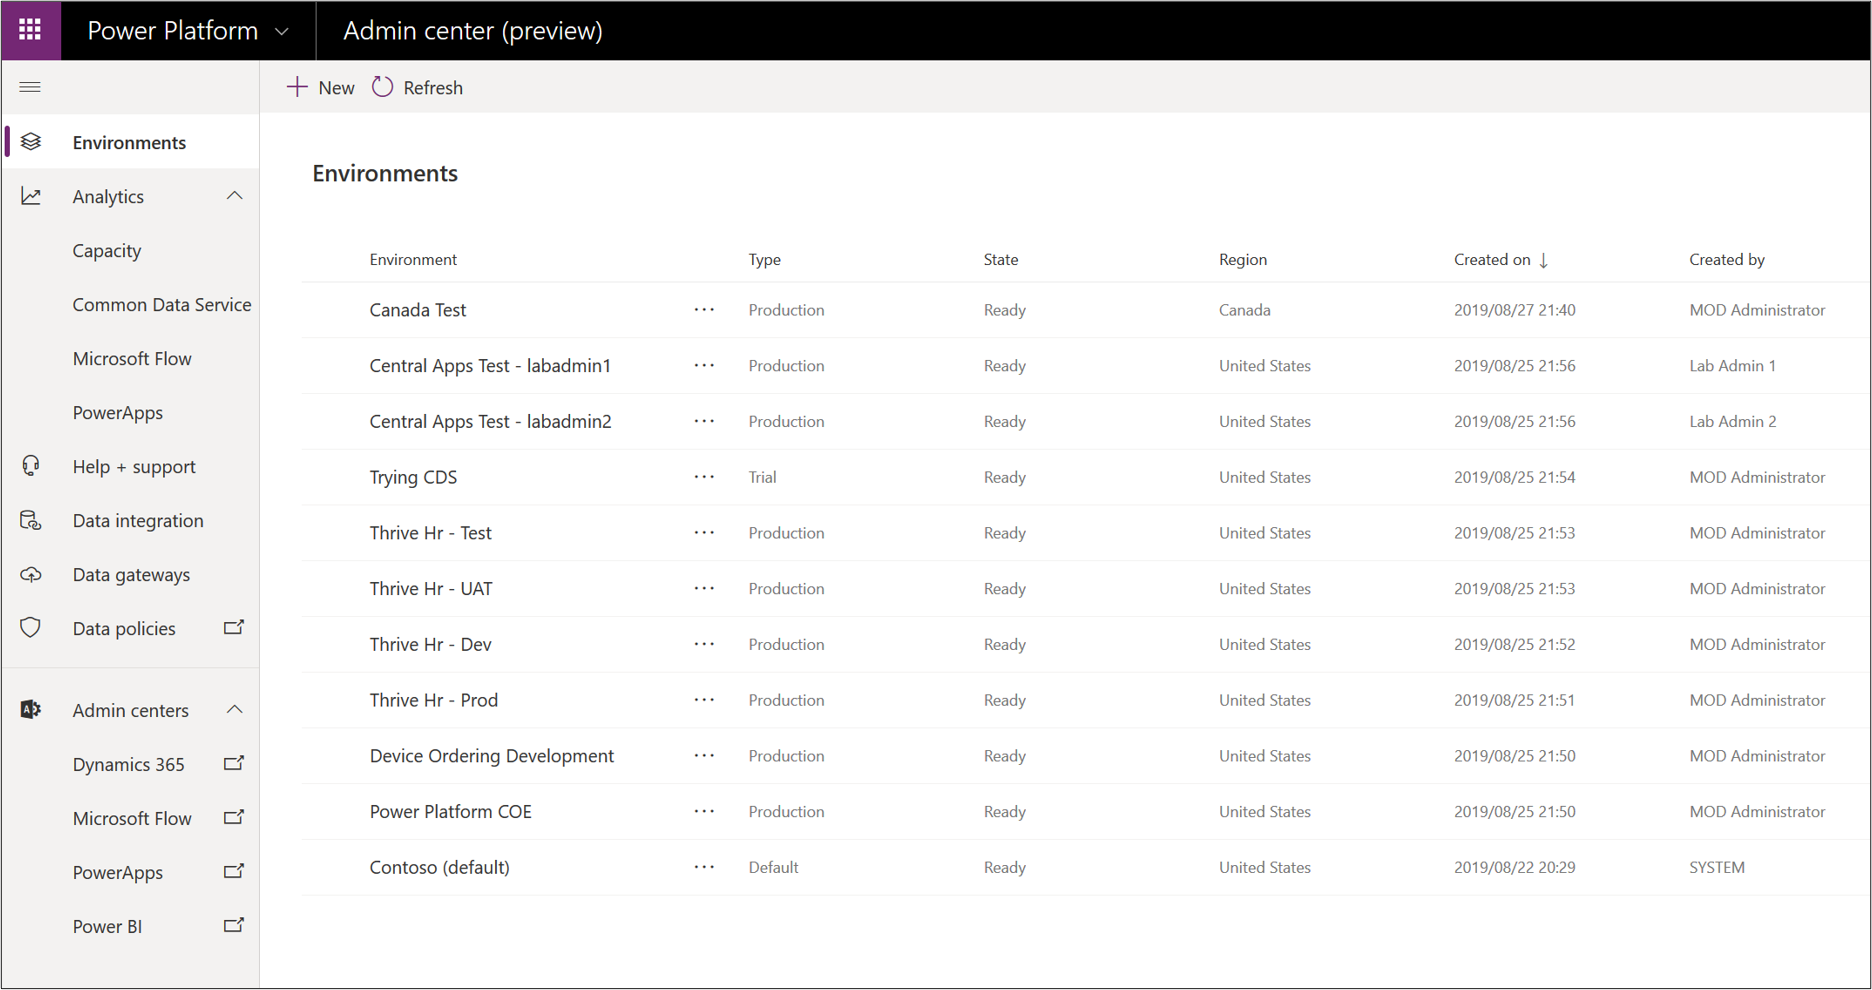Screen dimensions: 1872x990
Task: Collapse the Admin centers chevron
Action: click(x=235, y=710)
